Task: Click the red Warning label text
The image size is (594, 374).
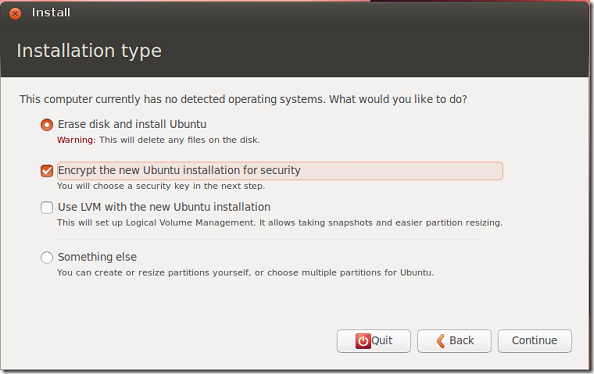Action: (76, 140)
